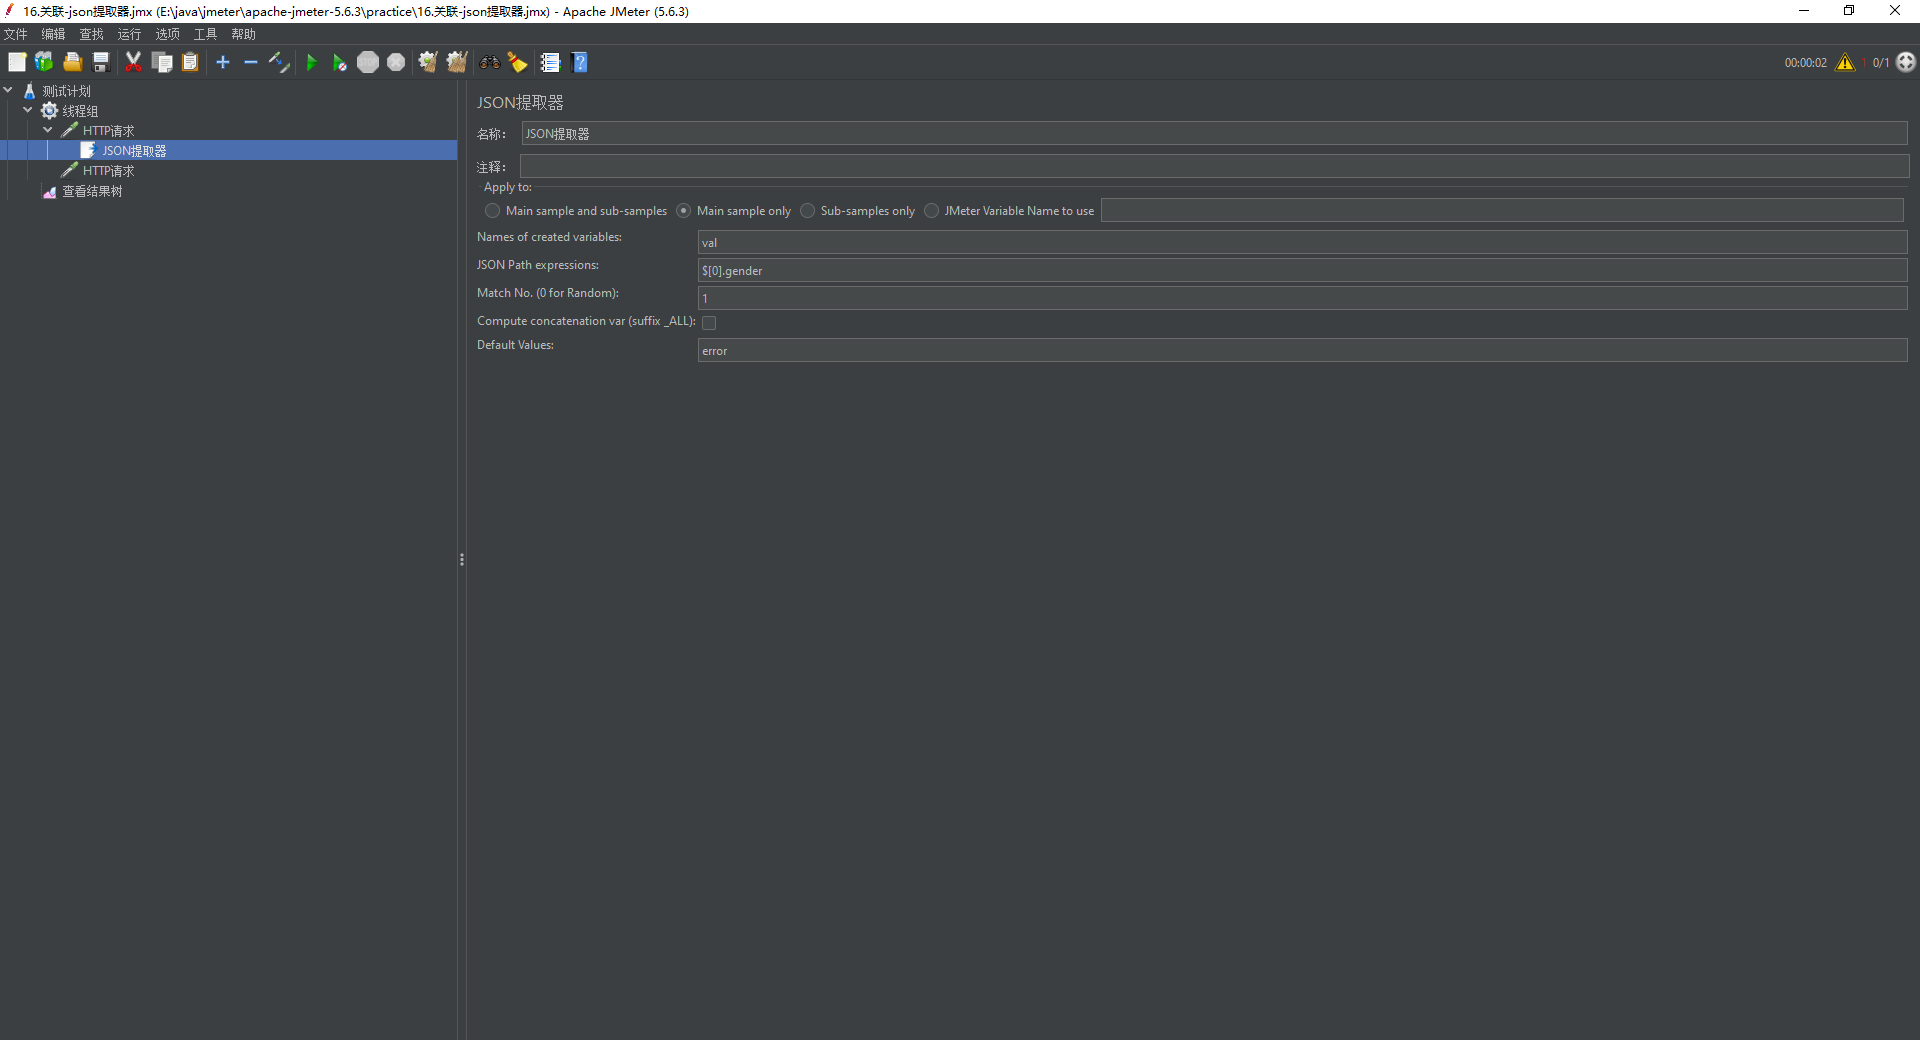Open the 编辑 menu
The height and width of the screenshot is (1040, 1920).
[x=53, y=34]
